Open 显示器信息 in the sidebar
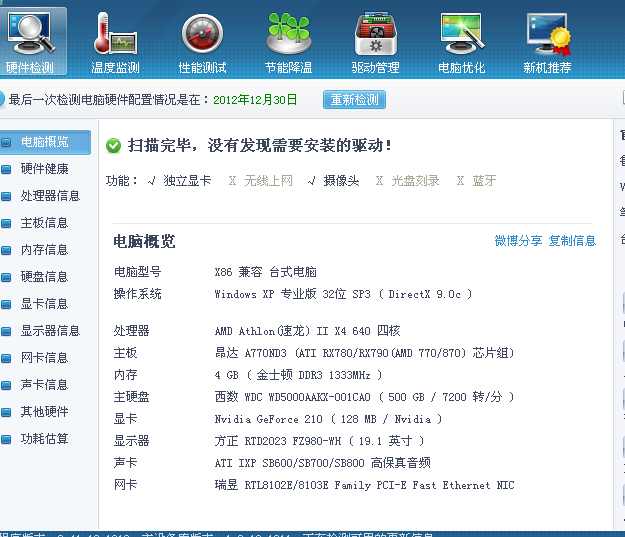The width and height of the screenshot is (625, 537). [x=50, y=331]
